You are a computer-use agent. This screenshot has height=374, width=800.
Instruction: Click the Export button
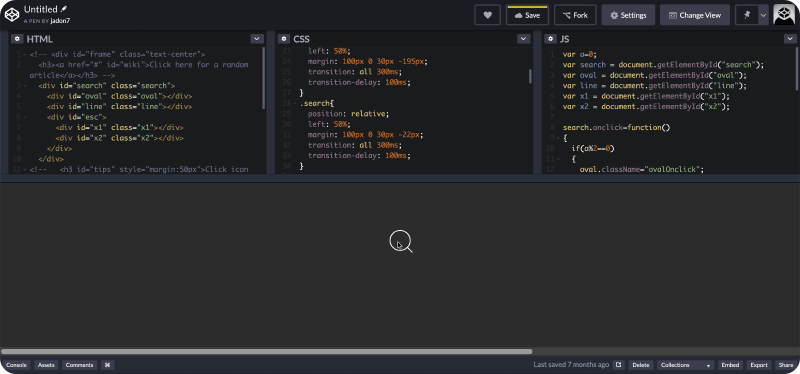coord(759,365)
